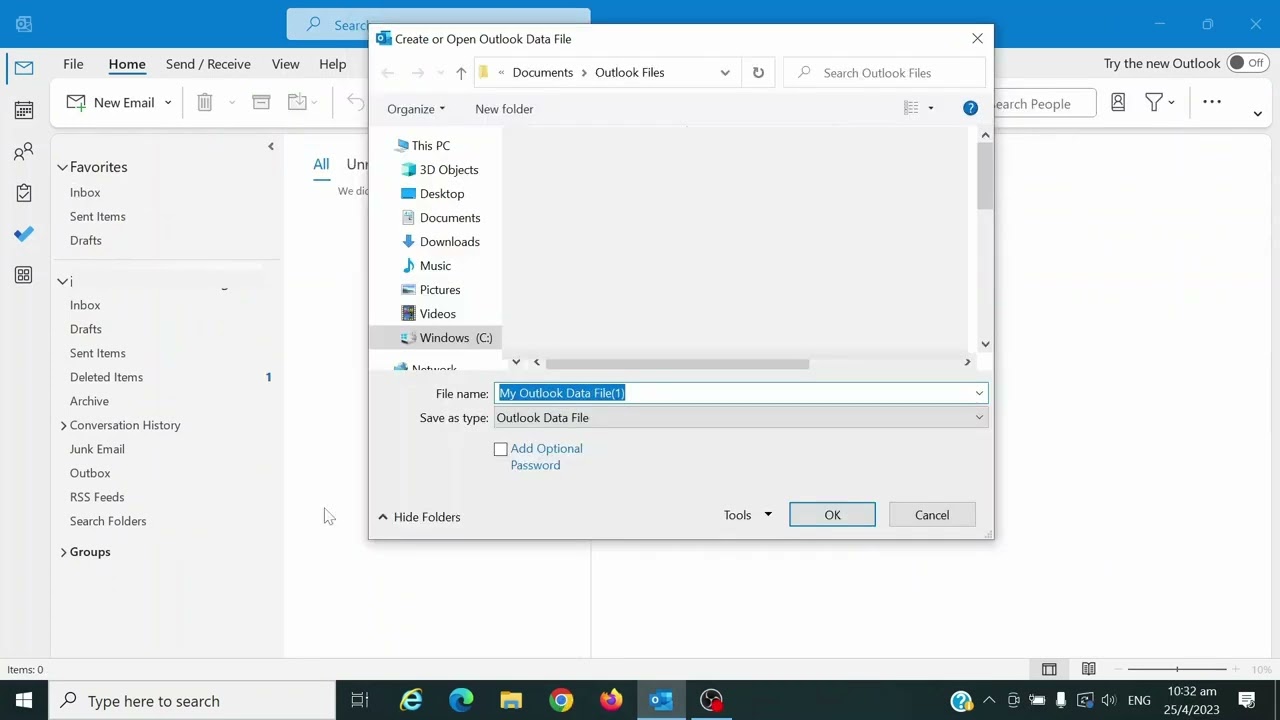Open the Send / Receive tab
Image resolution: width=1280 pixels, height=720 pixels.
[208, 64]
